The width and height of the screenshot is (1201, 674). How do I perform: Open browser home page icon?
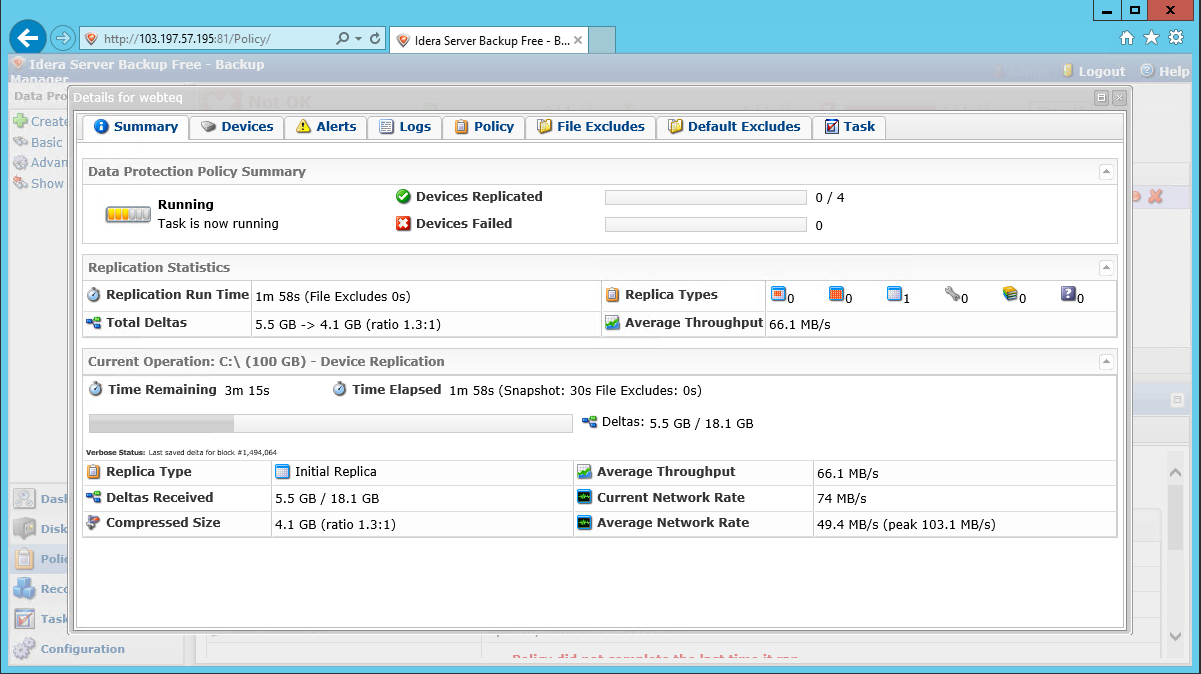tap(1127, 38)
